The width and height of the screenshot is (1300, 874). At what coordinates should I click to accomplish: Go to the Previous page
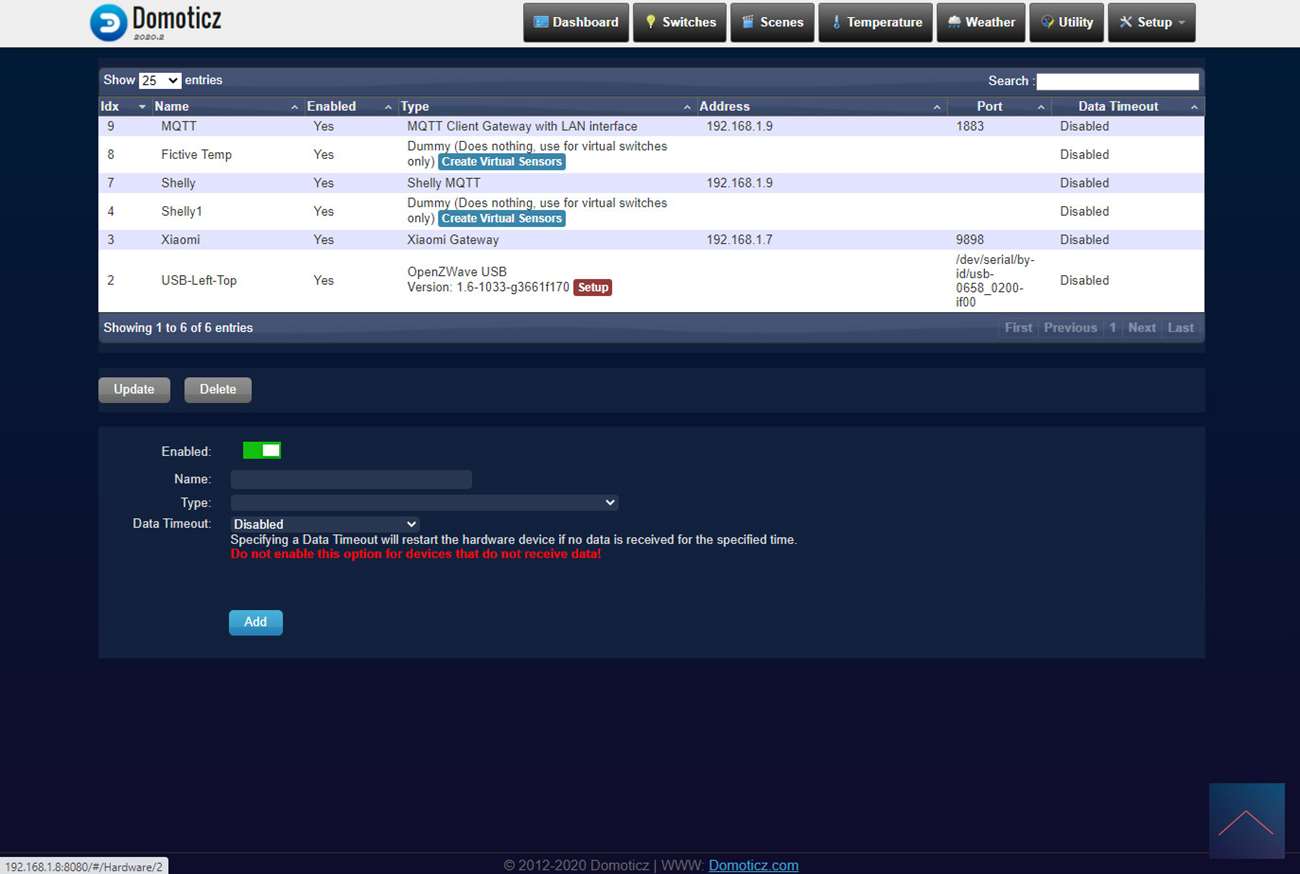(1070, 328)
